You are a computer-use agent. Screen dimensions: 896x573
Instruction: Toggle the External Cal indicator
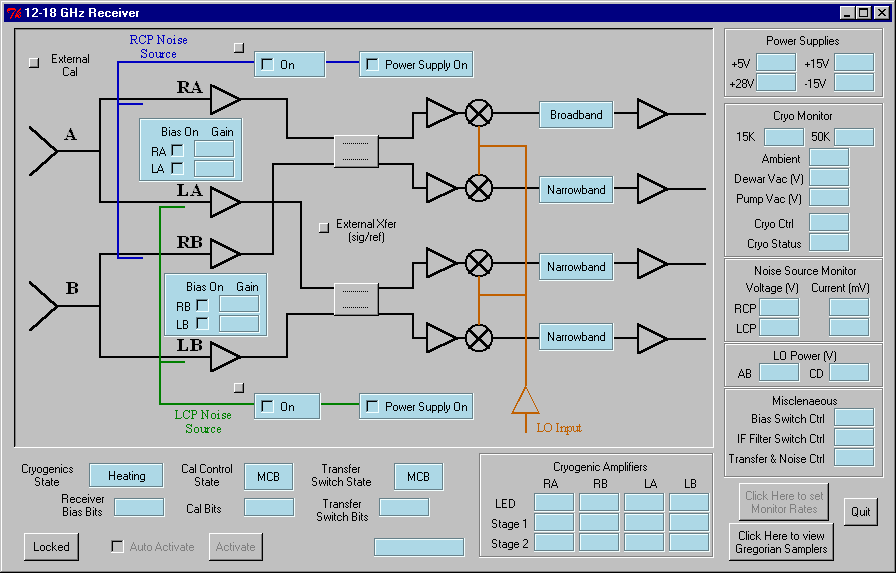[x=34, y=62]
